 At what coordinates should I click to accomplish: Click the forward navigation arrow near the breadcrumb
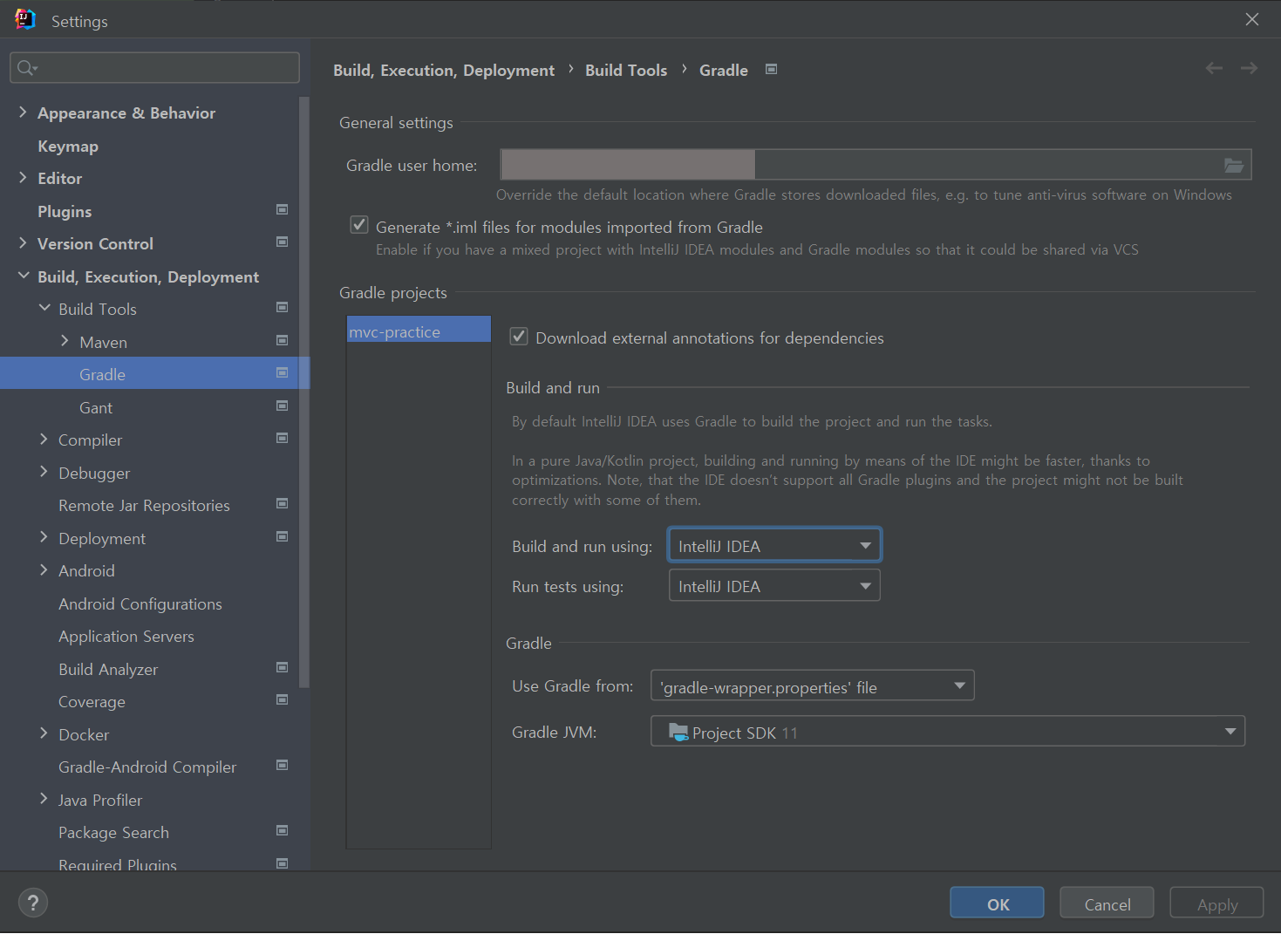coord(1248,68)
